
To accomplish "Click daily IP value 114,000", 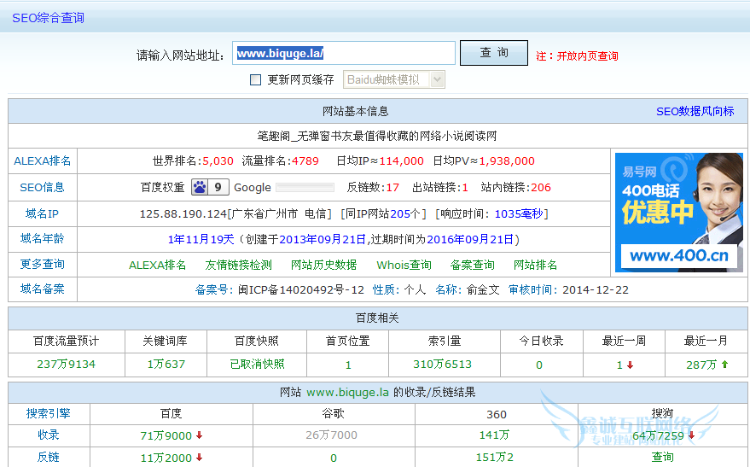I will (401, 161).
